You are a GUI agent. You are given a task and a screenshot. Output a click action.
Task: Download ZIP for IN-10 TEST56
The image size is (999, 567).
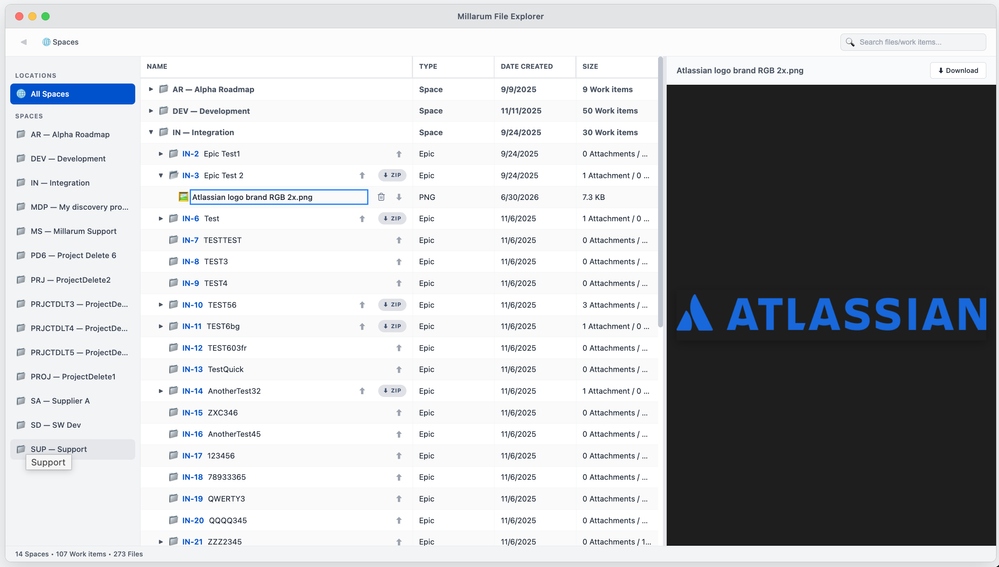point(392,305)
